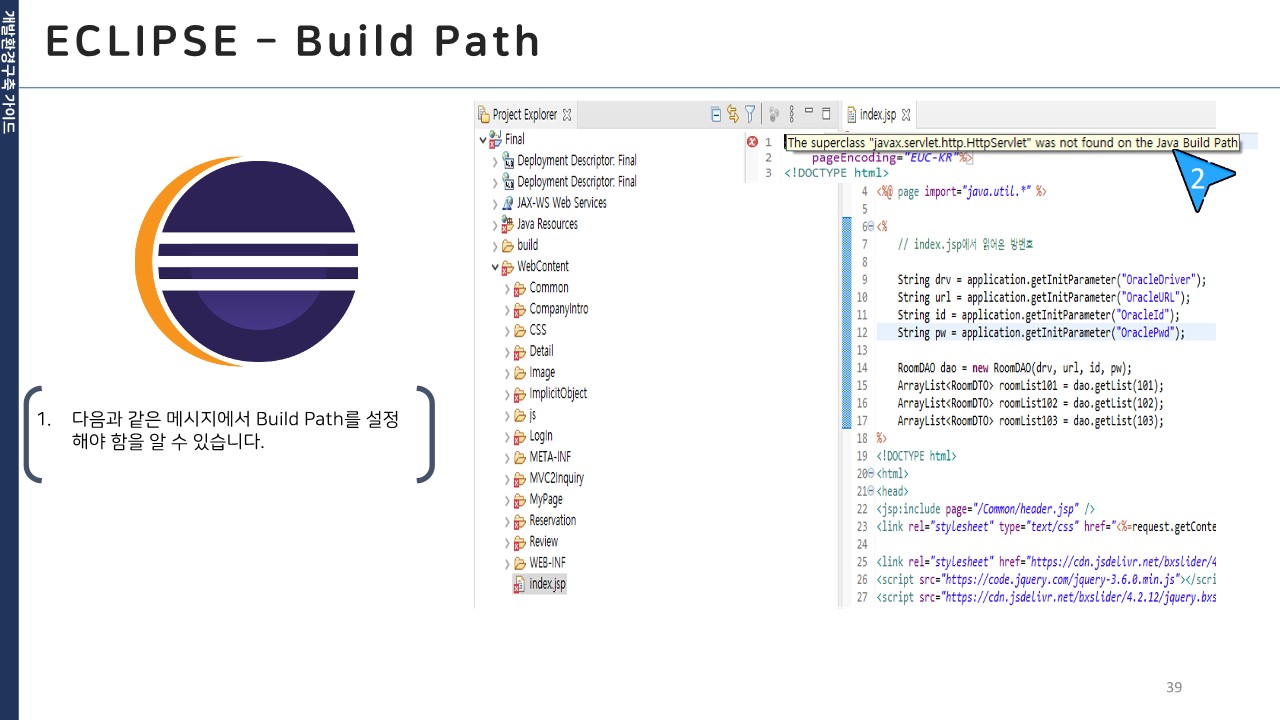Screen dimensions: 1280x720
Task: Open the Project Explorer filter funnel icon
Action: coord(750,114)
